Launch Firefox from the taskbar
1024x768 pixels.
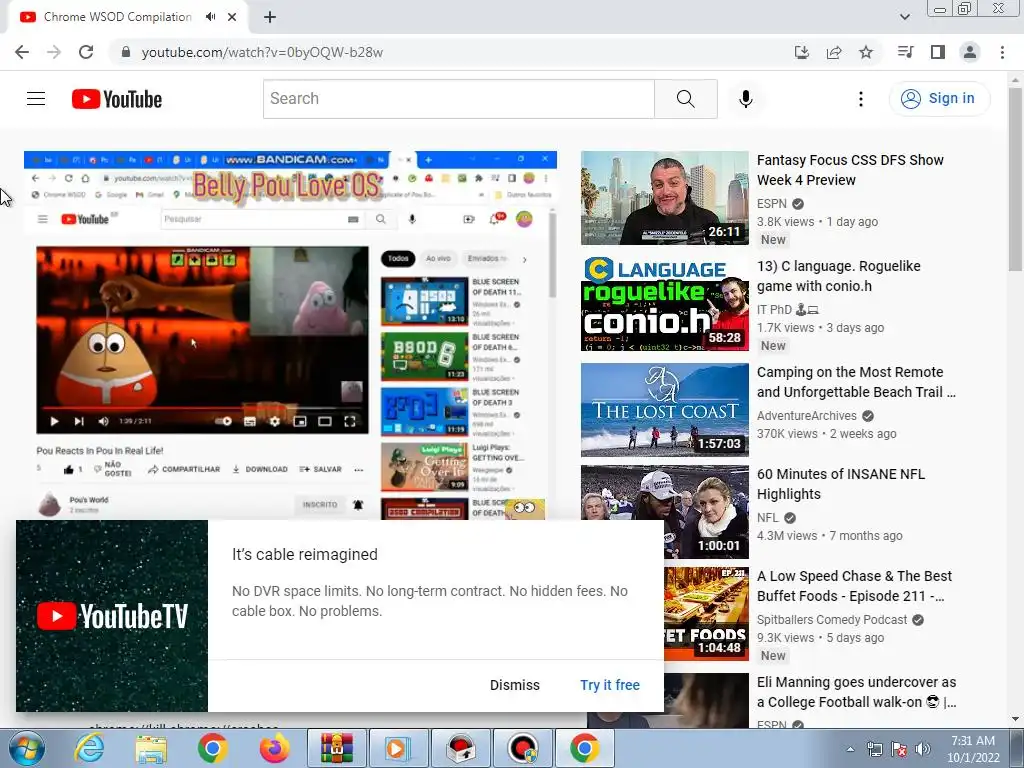(x=274, y=748)
